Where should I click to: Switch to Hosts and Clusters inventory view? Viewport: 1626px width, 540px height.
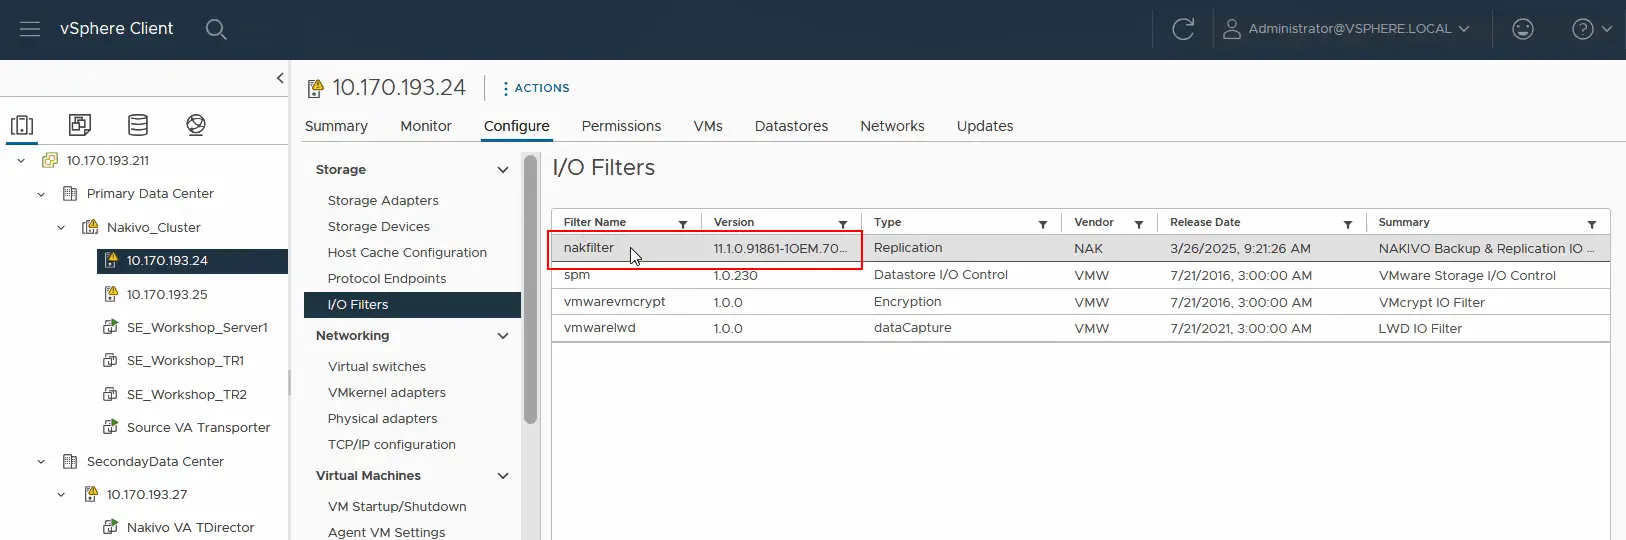22,125
